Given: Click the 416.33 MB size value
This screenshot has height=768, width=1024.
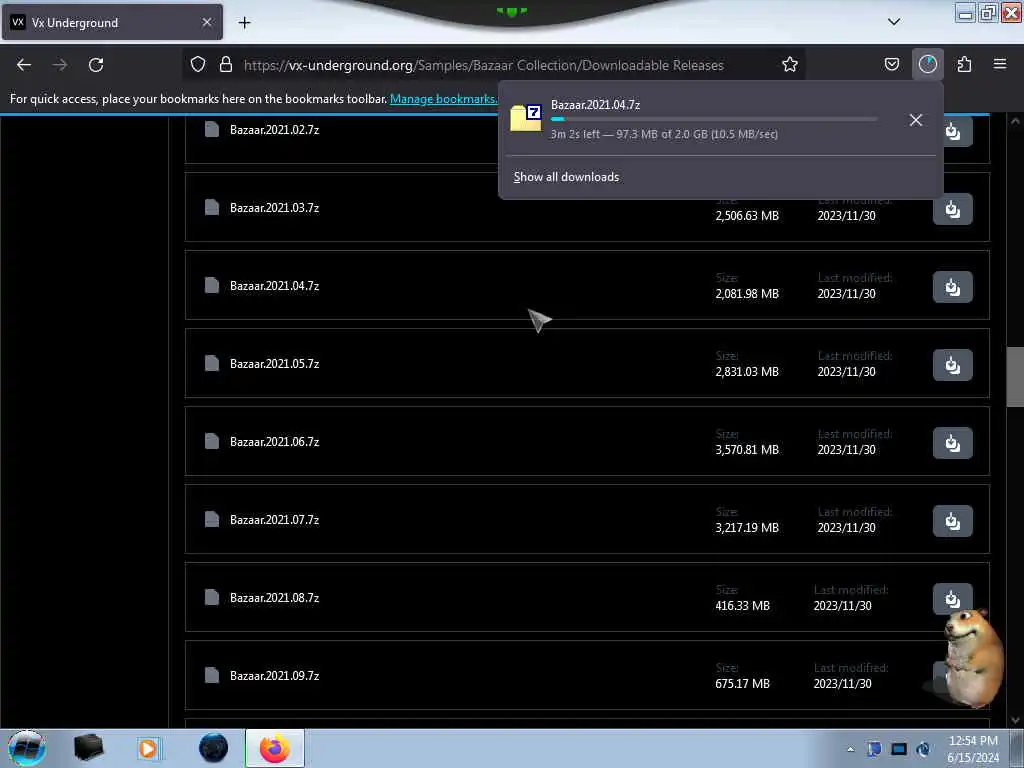Looking at the screenshot, I should tap(743, 606).
